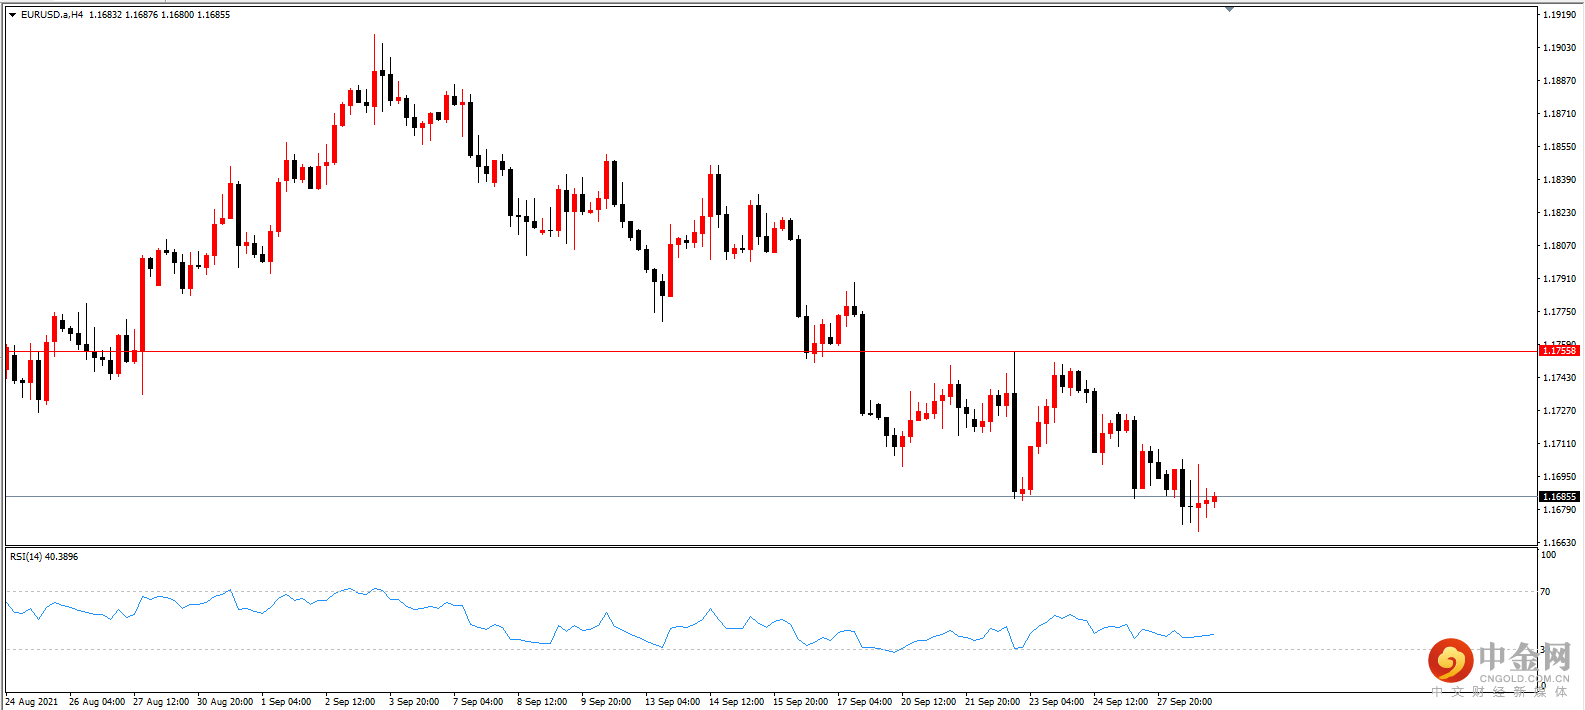Click the 1.19030 price axis label

[x=1559, y=48]
